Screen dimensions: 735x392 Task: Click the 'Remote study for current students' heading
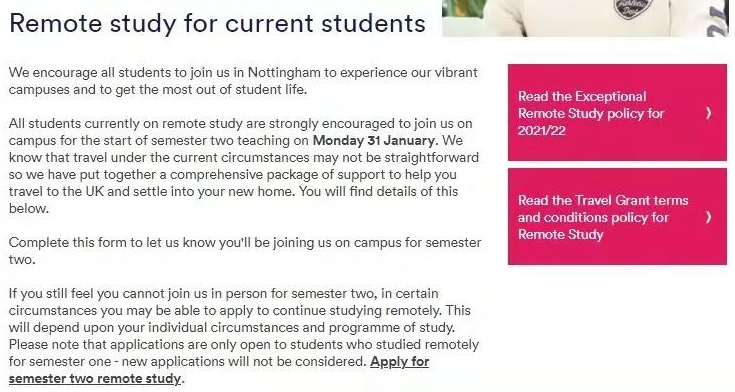tap(217, 23)
